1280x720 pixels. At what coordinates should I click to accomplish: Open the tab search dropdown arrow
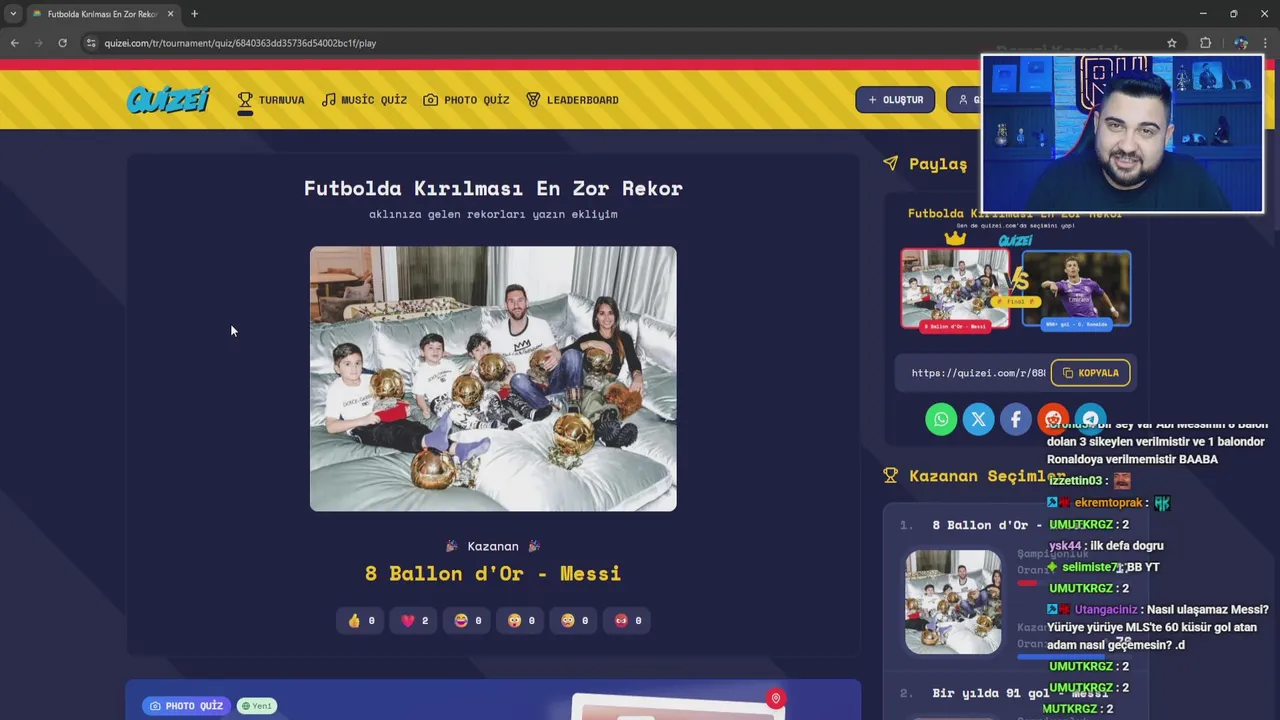tap(12, 14)
